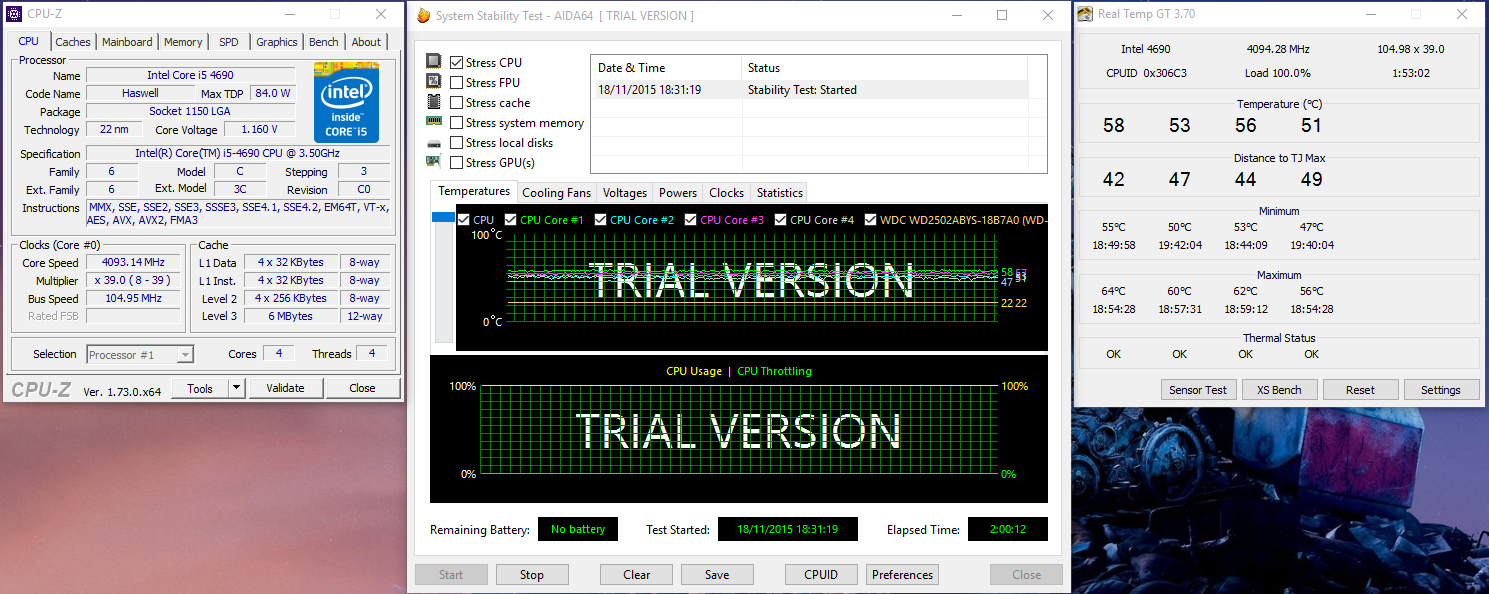Switch to Caches tab in CPU-Z

point(73,42)
